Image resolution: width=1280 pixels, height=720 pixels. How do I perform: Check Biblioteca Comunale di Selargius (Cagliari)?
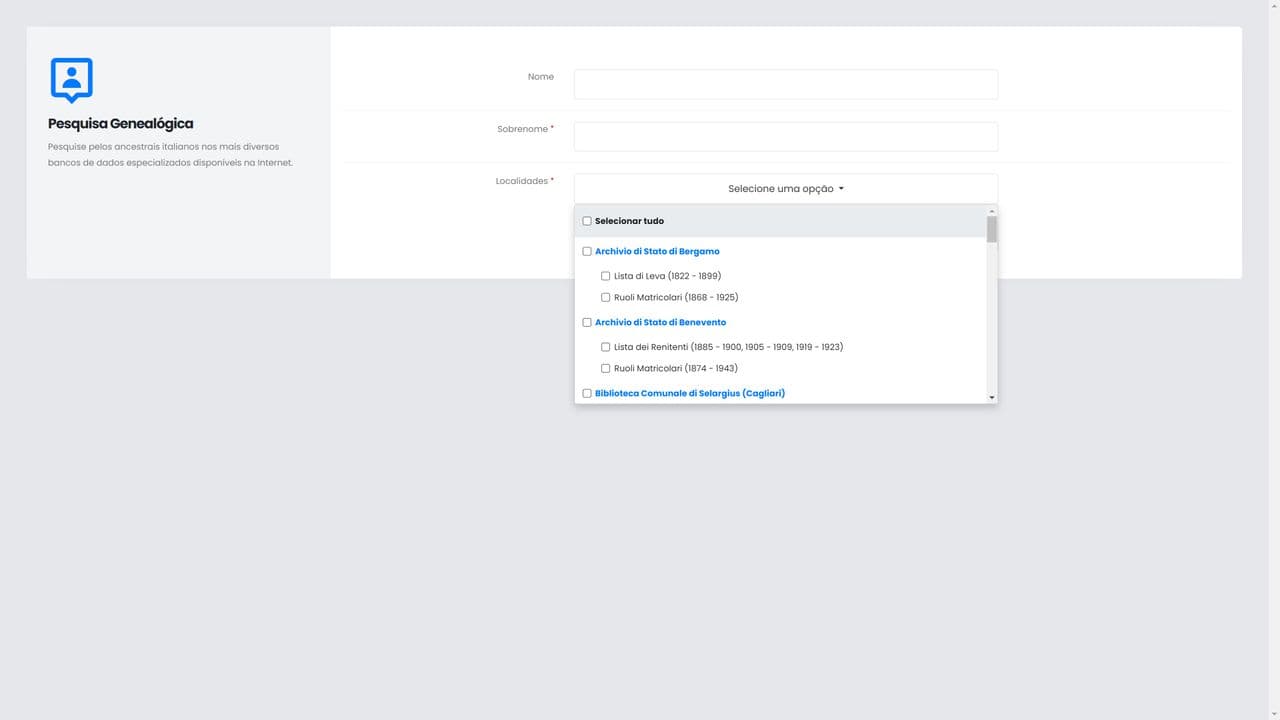coord(587,394)
